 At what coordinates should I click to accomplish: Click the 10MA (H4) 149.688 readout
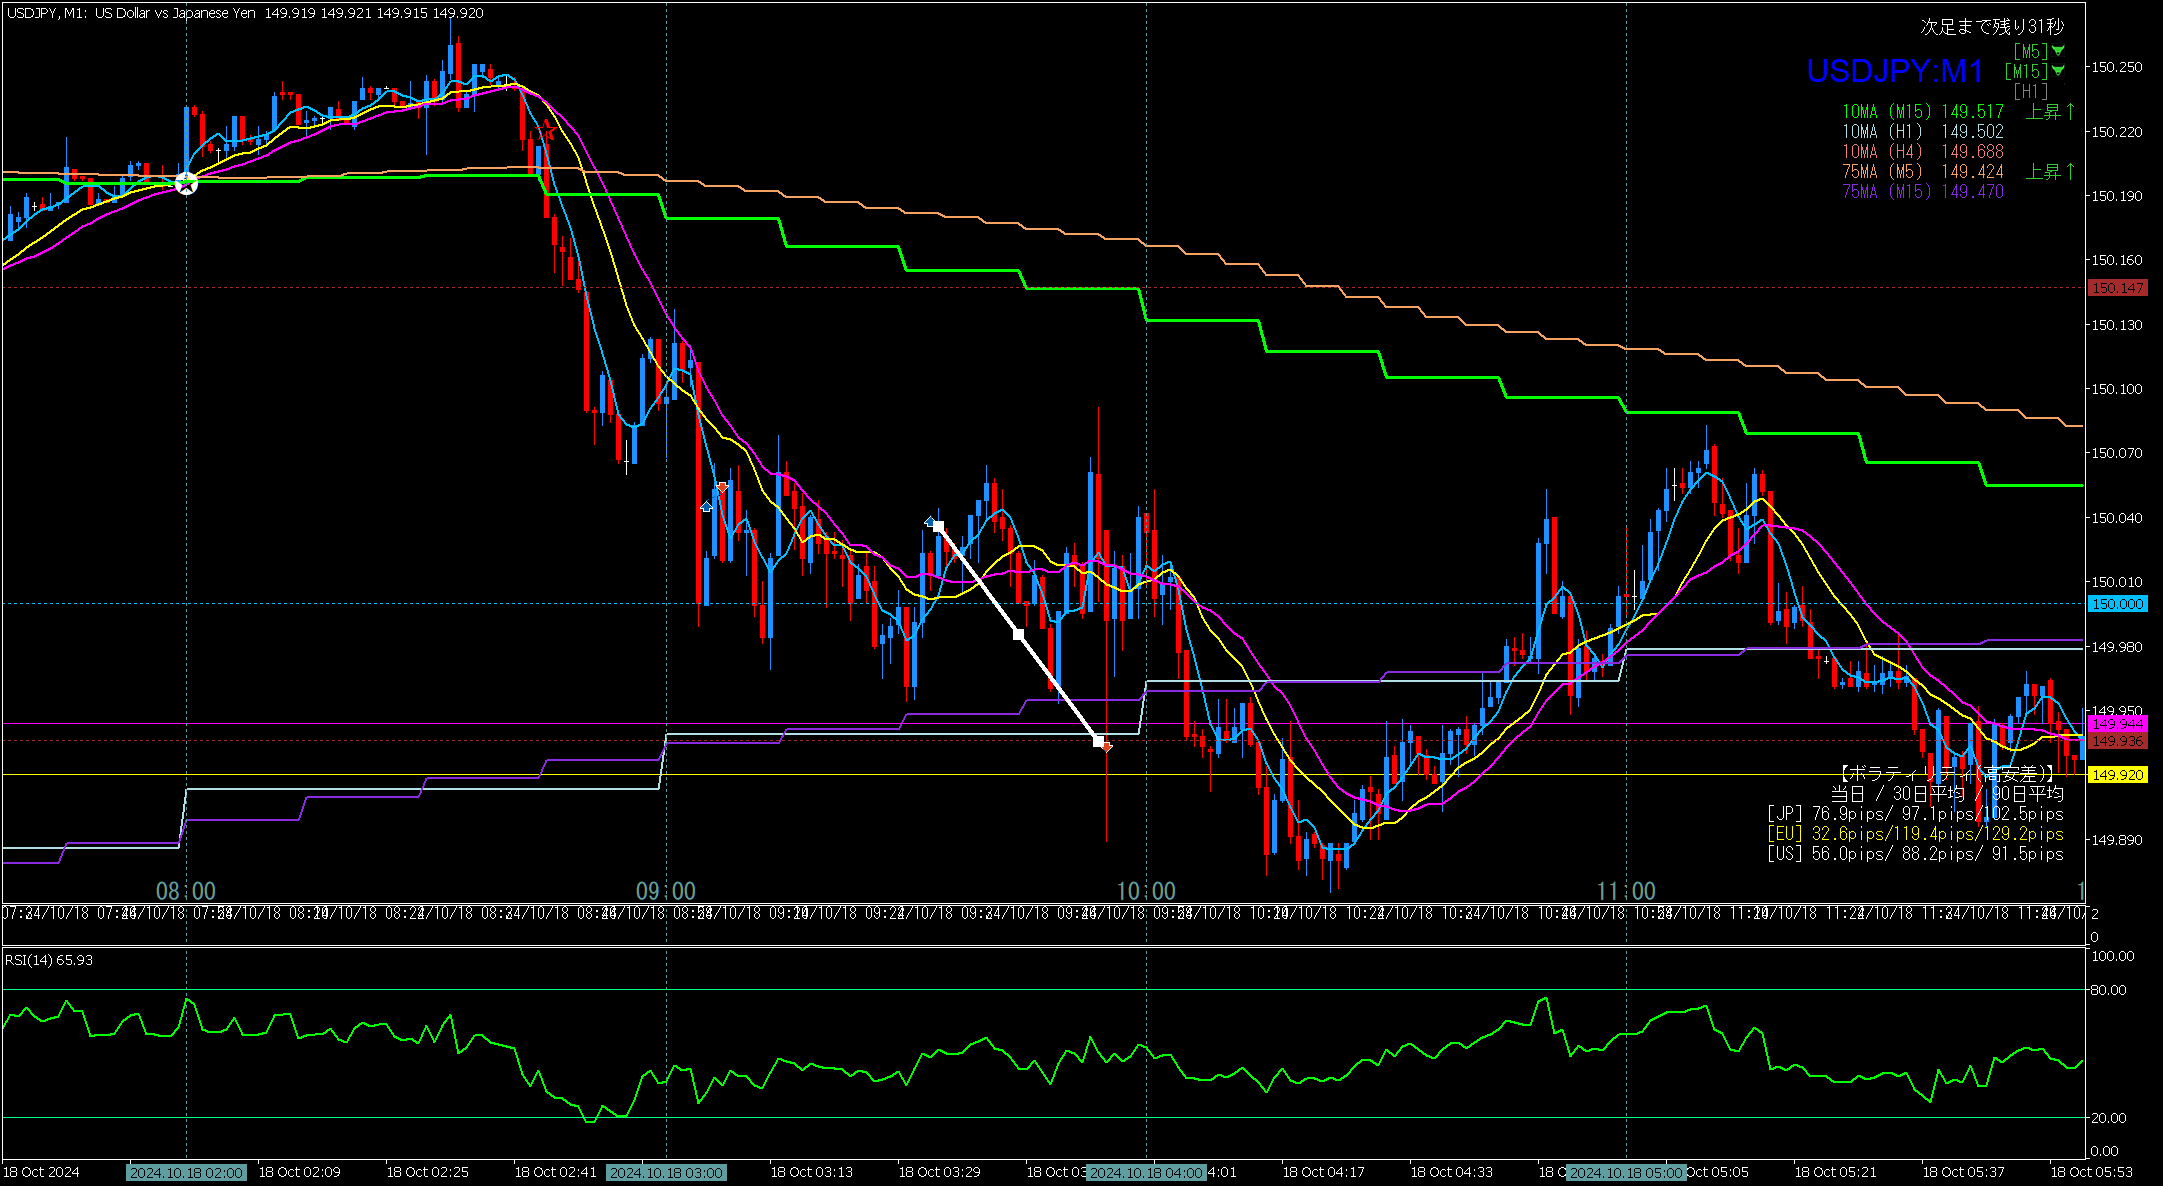click(1923, 152)
